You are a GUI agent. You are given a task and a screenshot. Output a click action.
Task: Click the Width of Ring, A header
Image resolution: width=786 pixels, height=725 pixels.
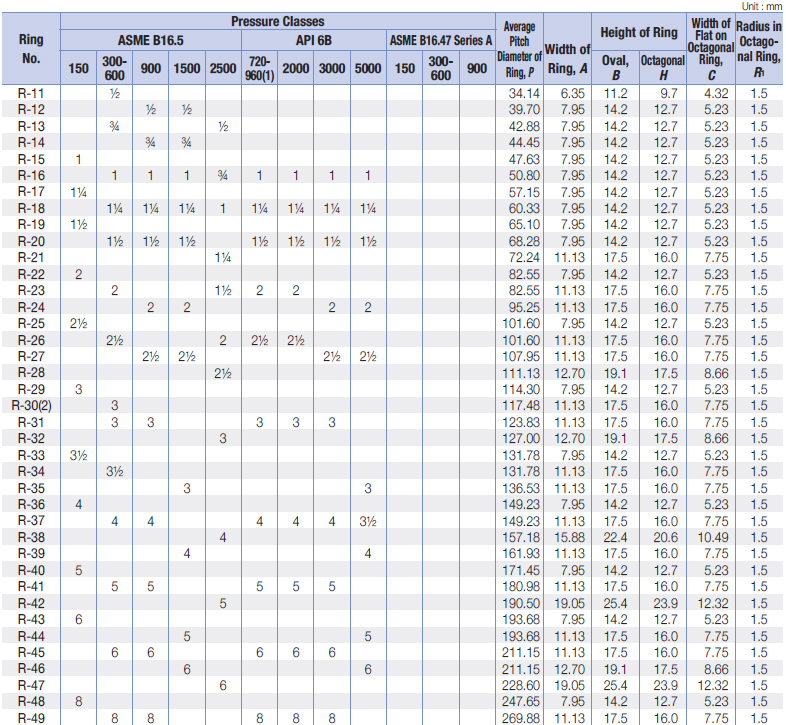click(x=567, y=59)
